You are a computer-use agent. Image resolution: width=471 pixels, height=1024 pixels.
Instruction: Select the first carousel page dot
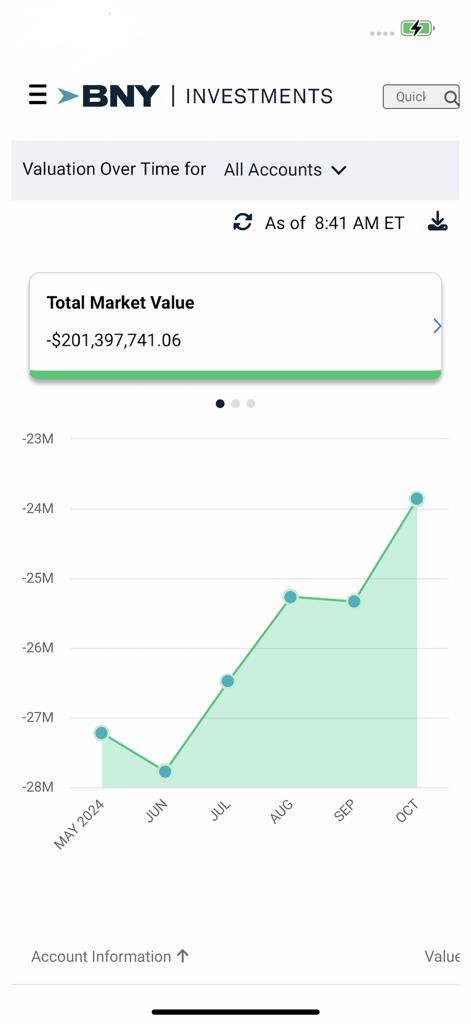coord(220,404)
